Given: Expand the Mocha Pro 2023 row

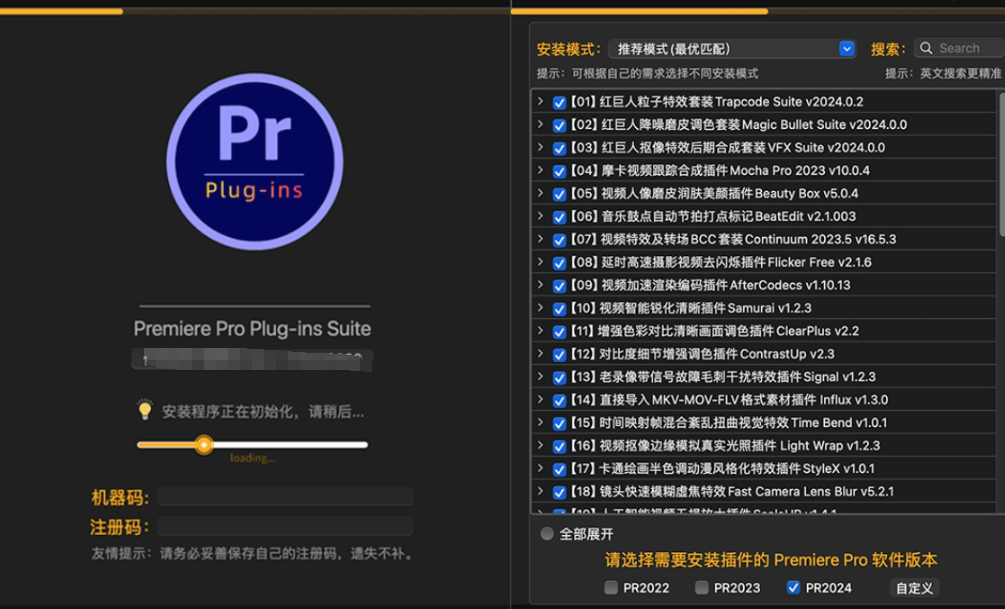Looking at the screenshot, I should pyautogui.click(x=540, y=170).
